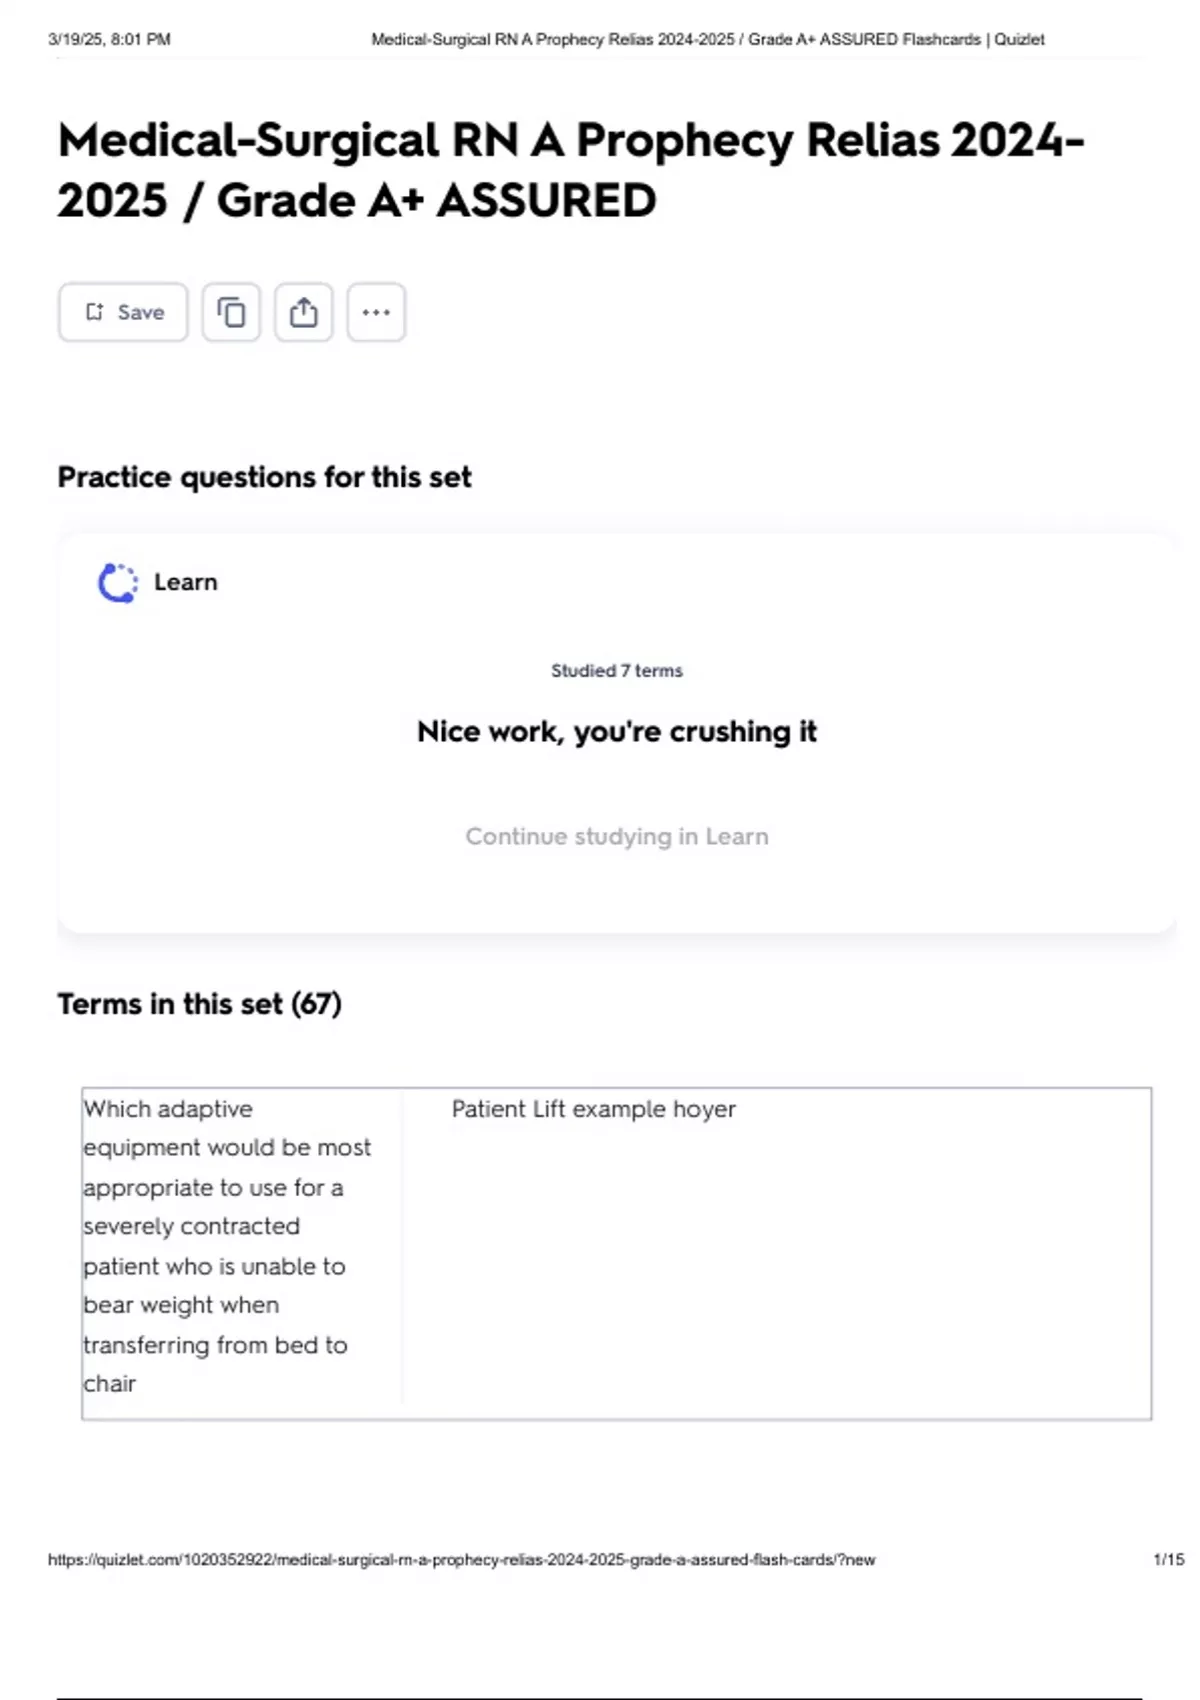Click the bookmark icon inside Save
Viewport: 1200px width, 1700px height.
(x=94, y=312)
